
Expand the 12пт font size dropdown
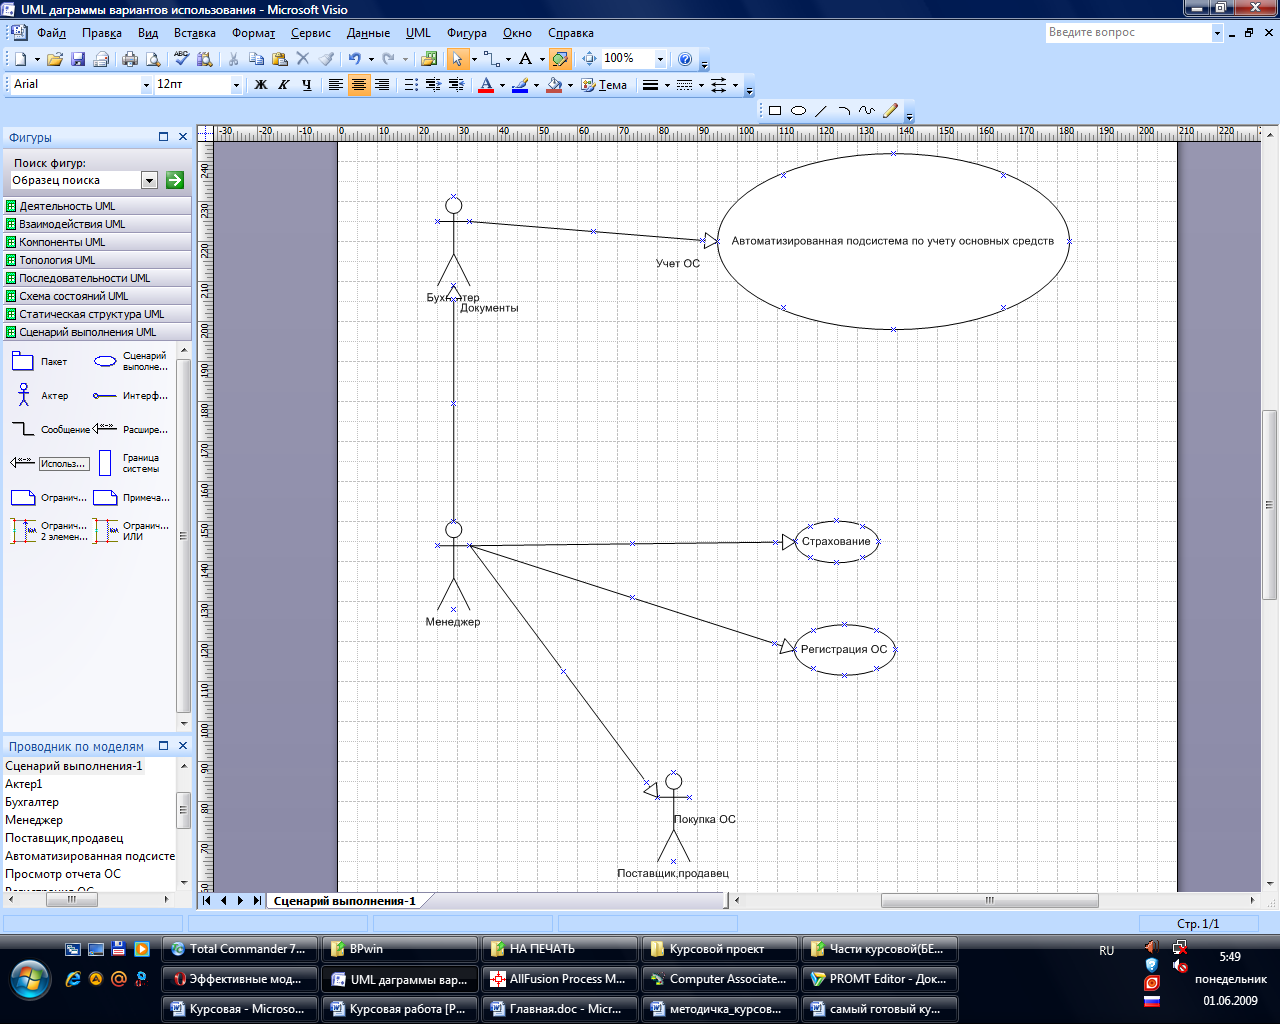click(x=236, y=85)
